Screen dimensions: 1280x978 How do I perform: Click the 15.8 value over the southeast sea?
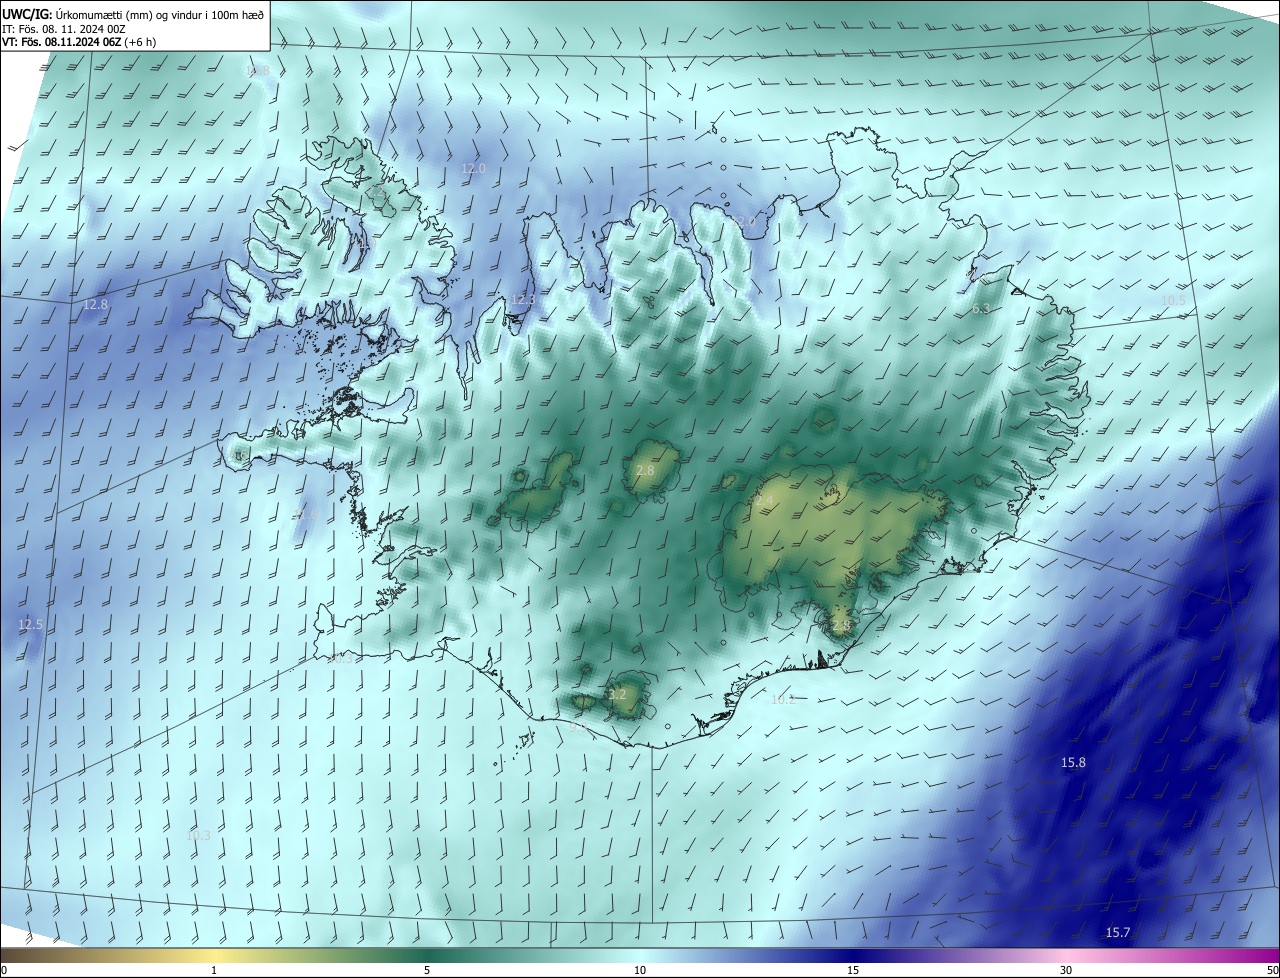pyautogui.click(x=1073, y=762)
